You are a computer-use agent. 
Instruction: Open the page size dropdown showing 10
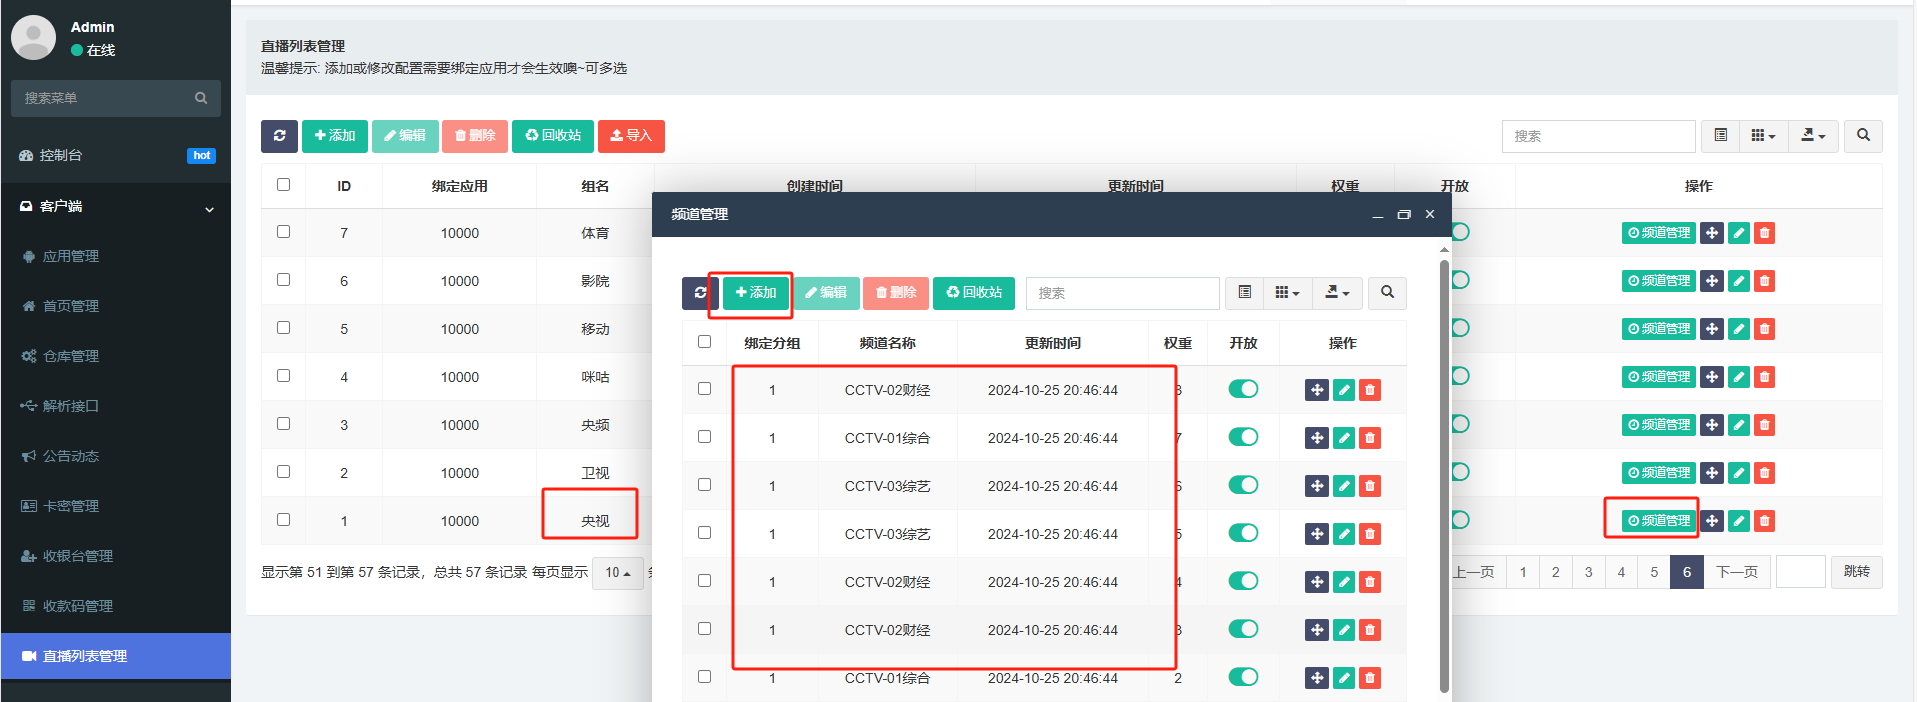(617, 573)
